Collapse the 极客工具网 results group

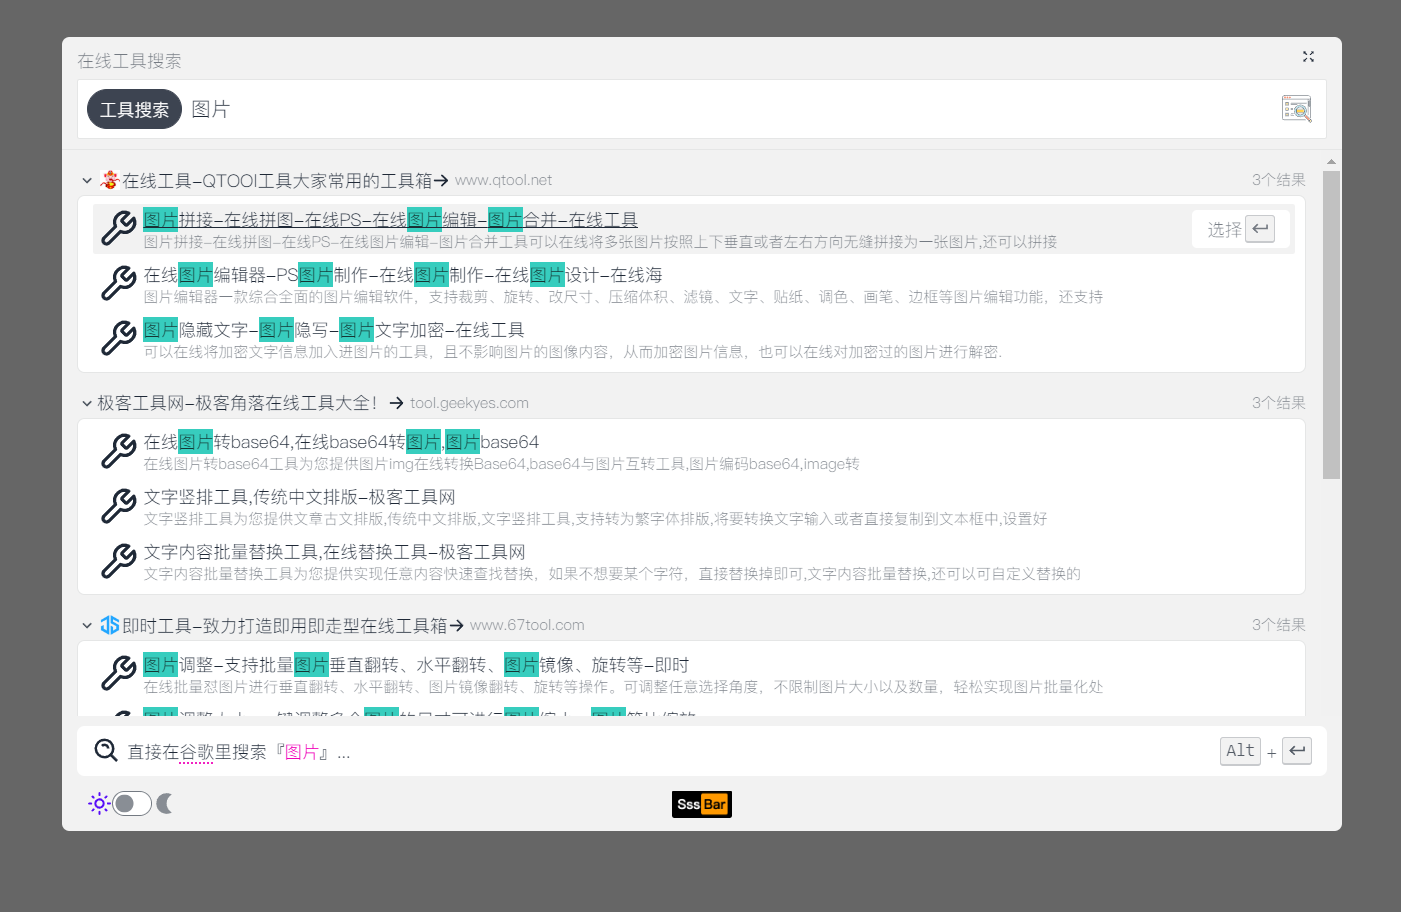click(87, 403)
